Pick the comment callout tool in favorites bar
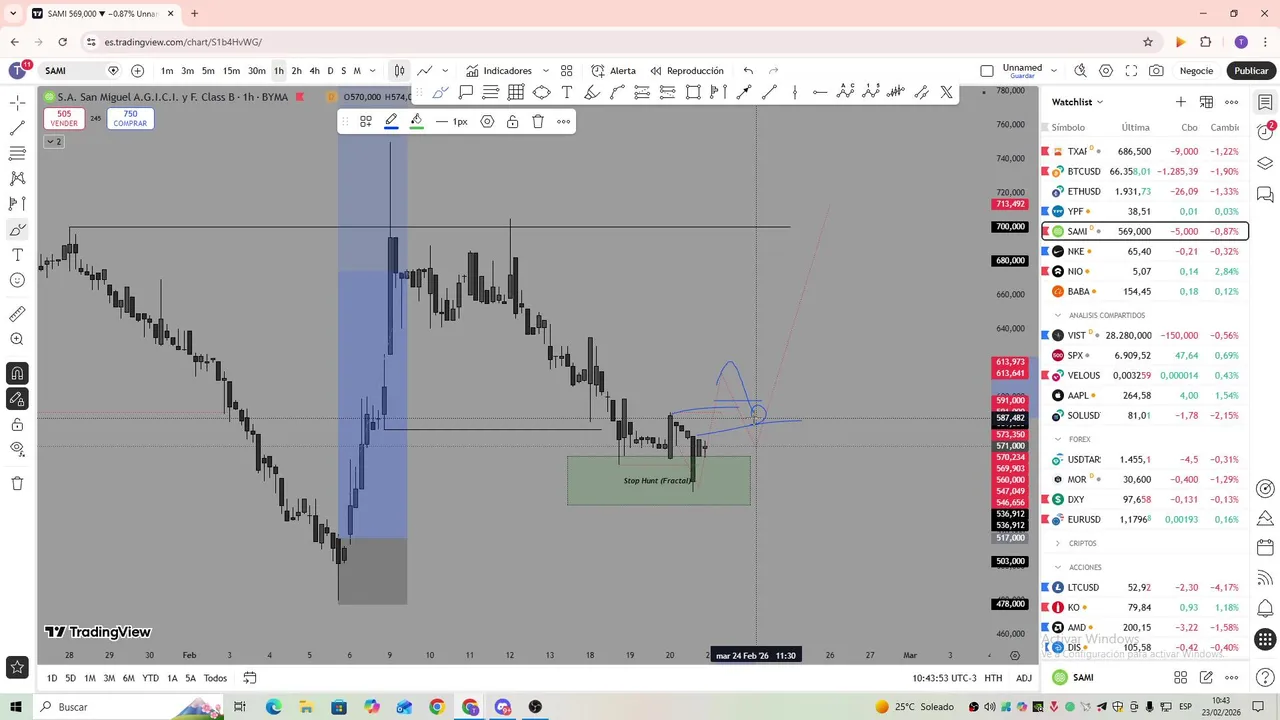1280x720 pixels. point(466,92)
